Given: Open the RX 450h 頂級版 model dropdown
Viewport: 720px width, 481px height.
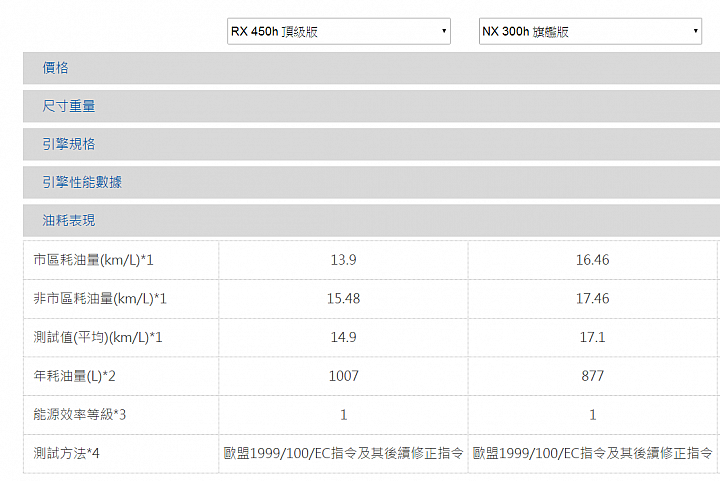Looking at the screenshot, I should pos(338,31).
